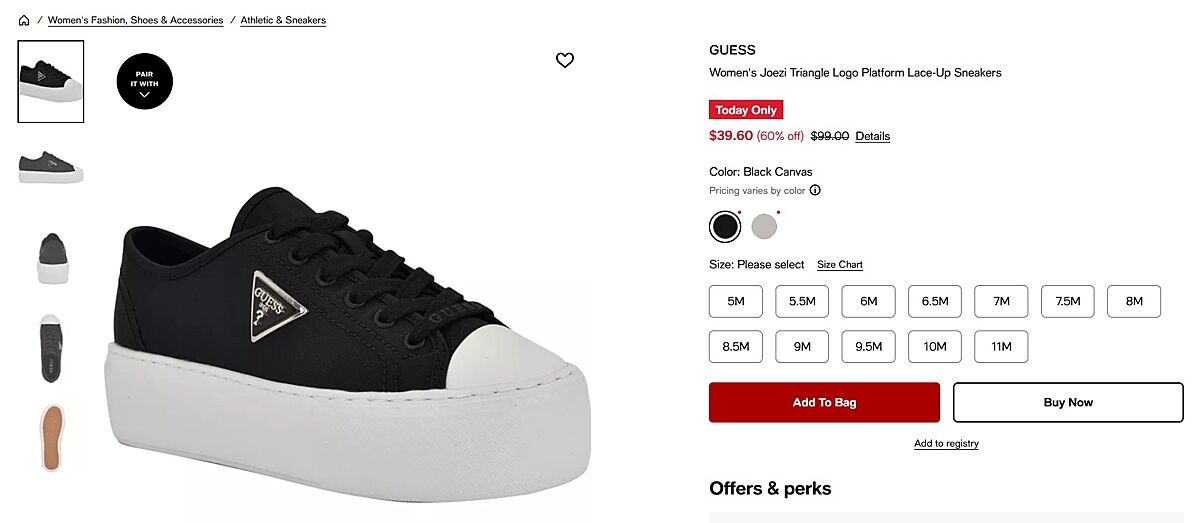Viewport: 1200px width, 523px height.
Task: Open the back-view heel thumbnail
Action: point(51,257)
